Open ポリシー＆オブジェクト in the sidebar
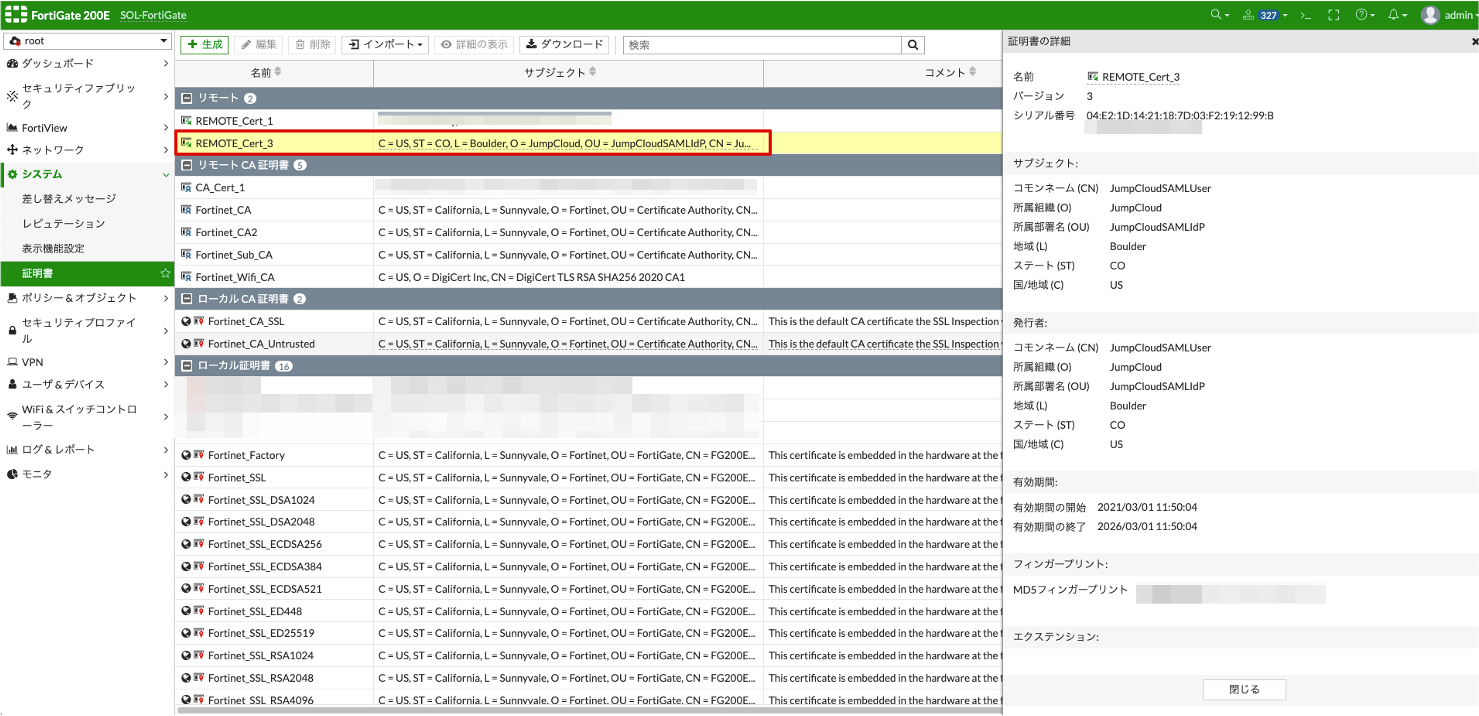Viewport: 1479px width, 716px height. point(80,298)
